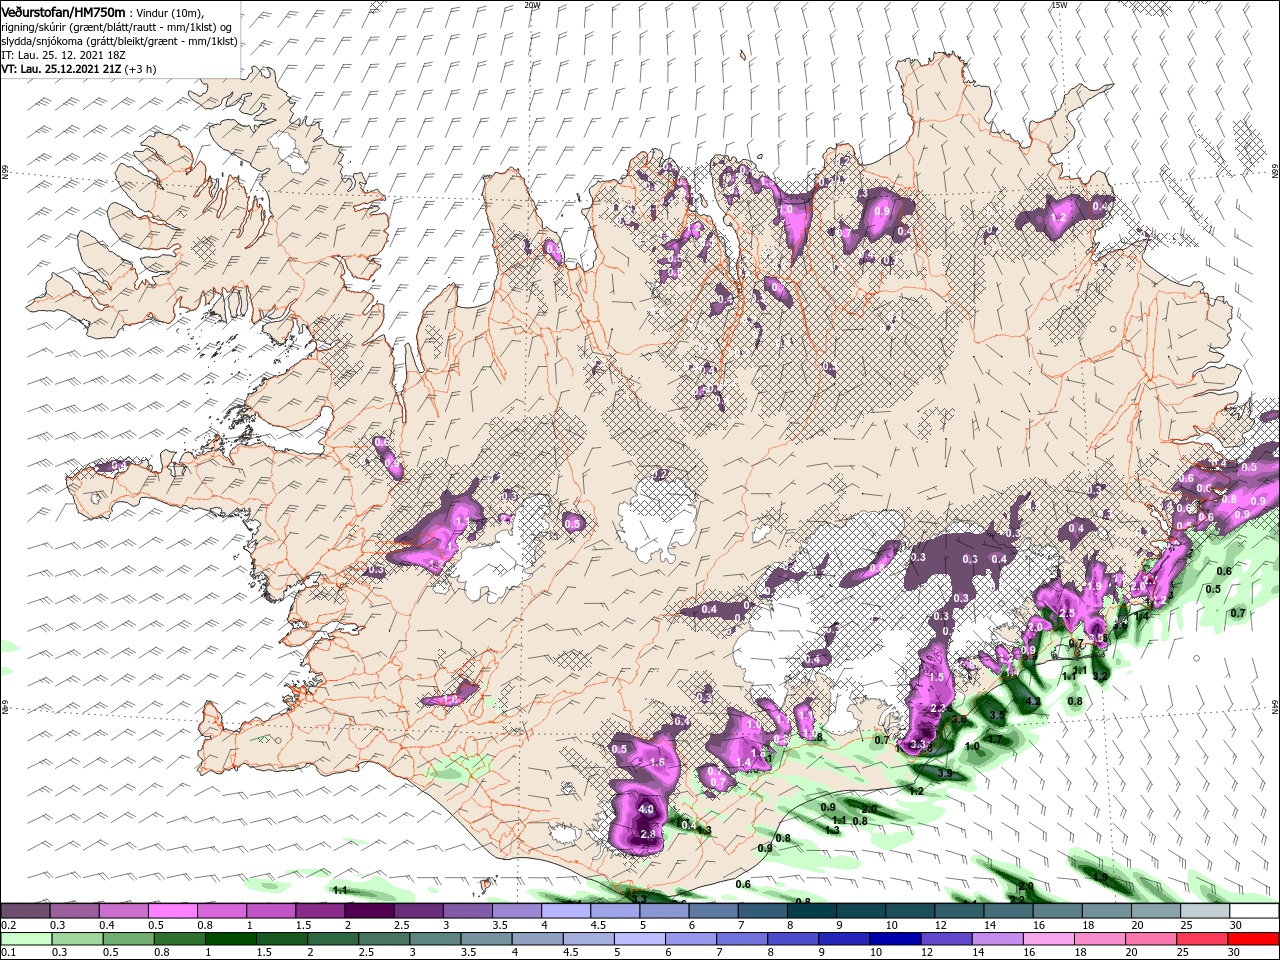The image size is (1280, 960).
Task: Click the 20W longitude label
Action: pyautogui.click(x=532, y=5)
